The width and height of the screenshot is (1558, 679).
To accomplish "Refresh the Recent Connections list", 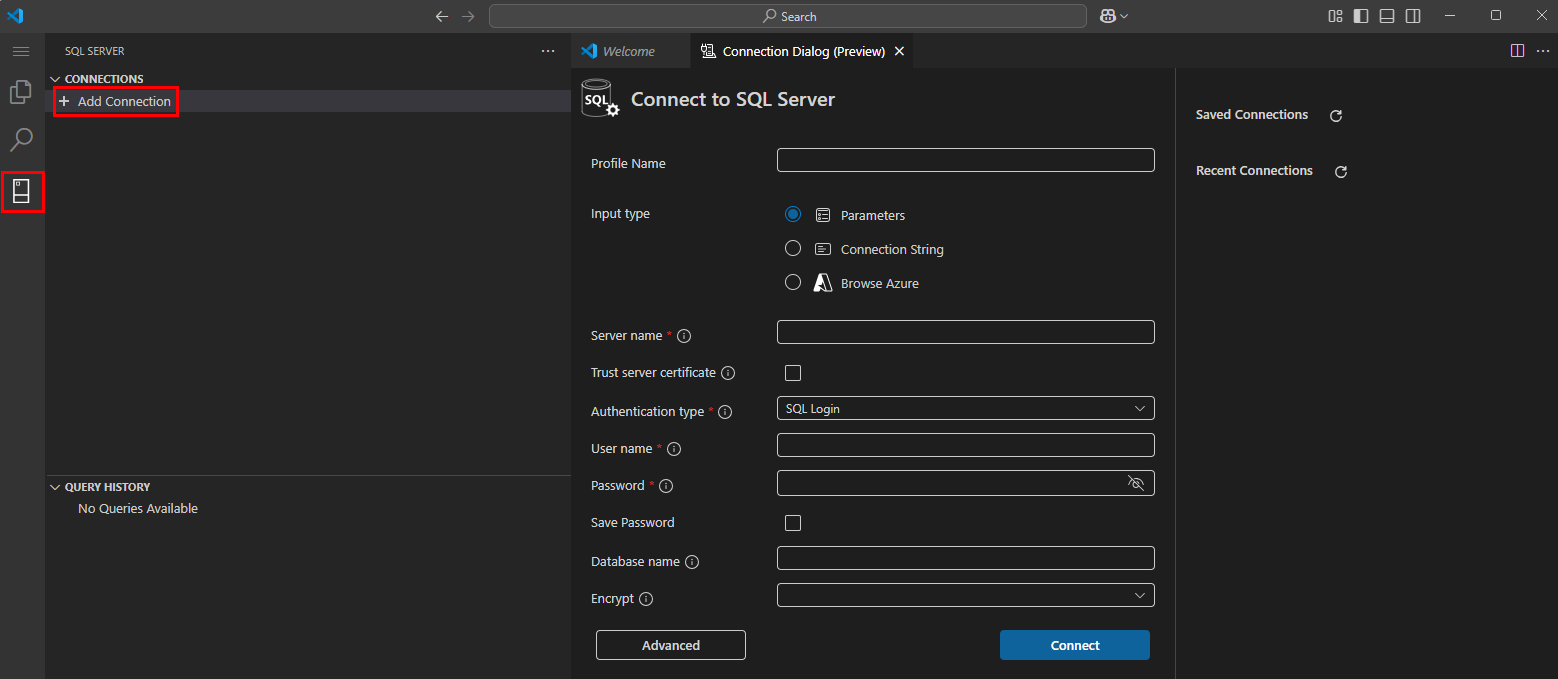I will coord(1341,172).
